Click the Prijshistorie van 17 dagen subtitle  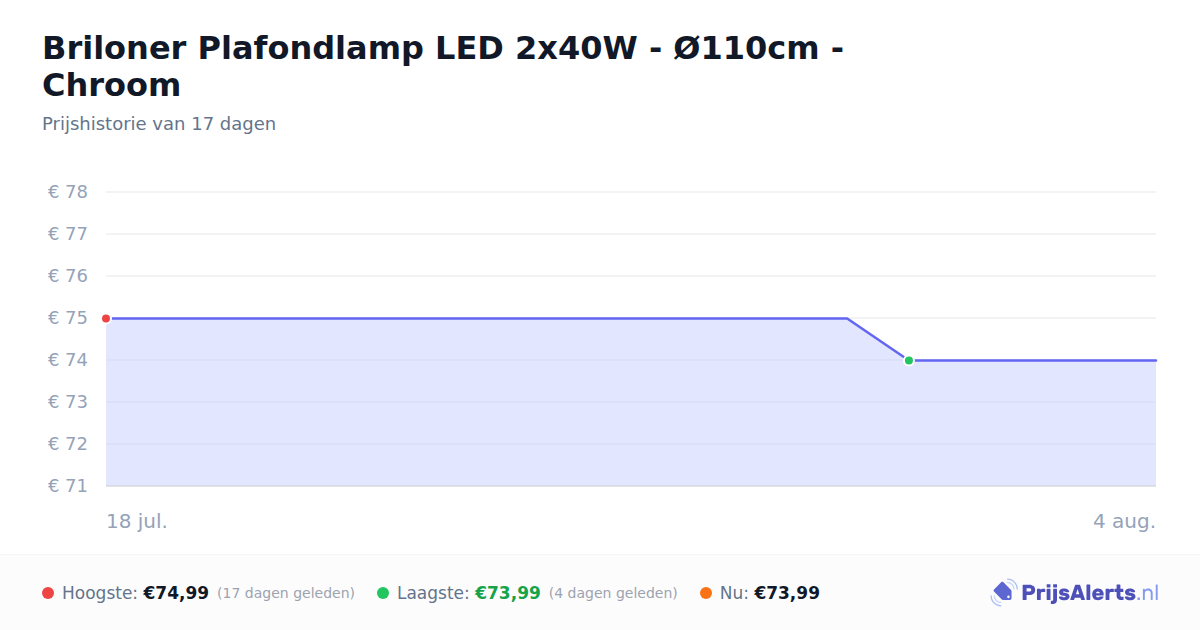point(159,124)
